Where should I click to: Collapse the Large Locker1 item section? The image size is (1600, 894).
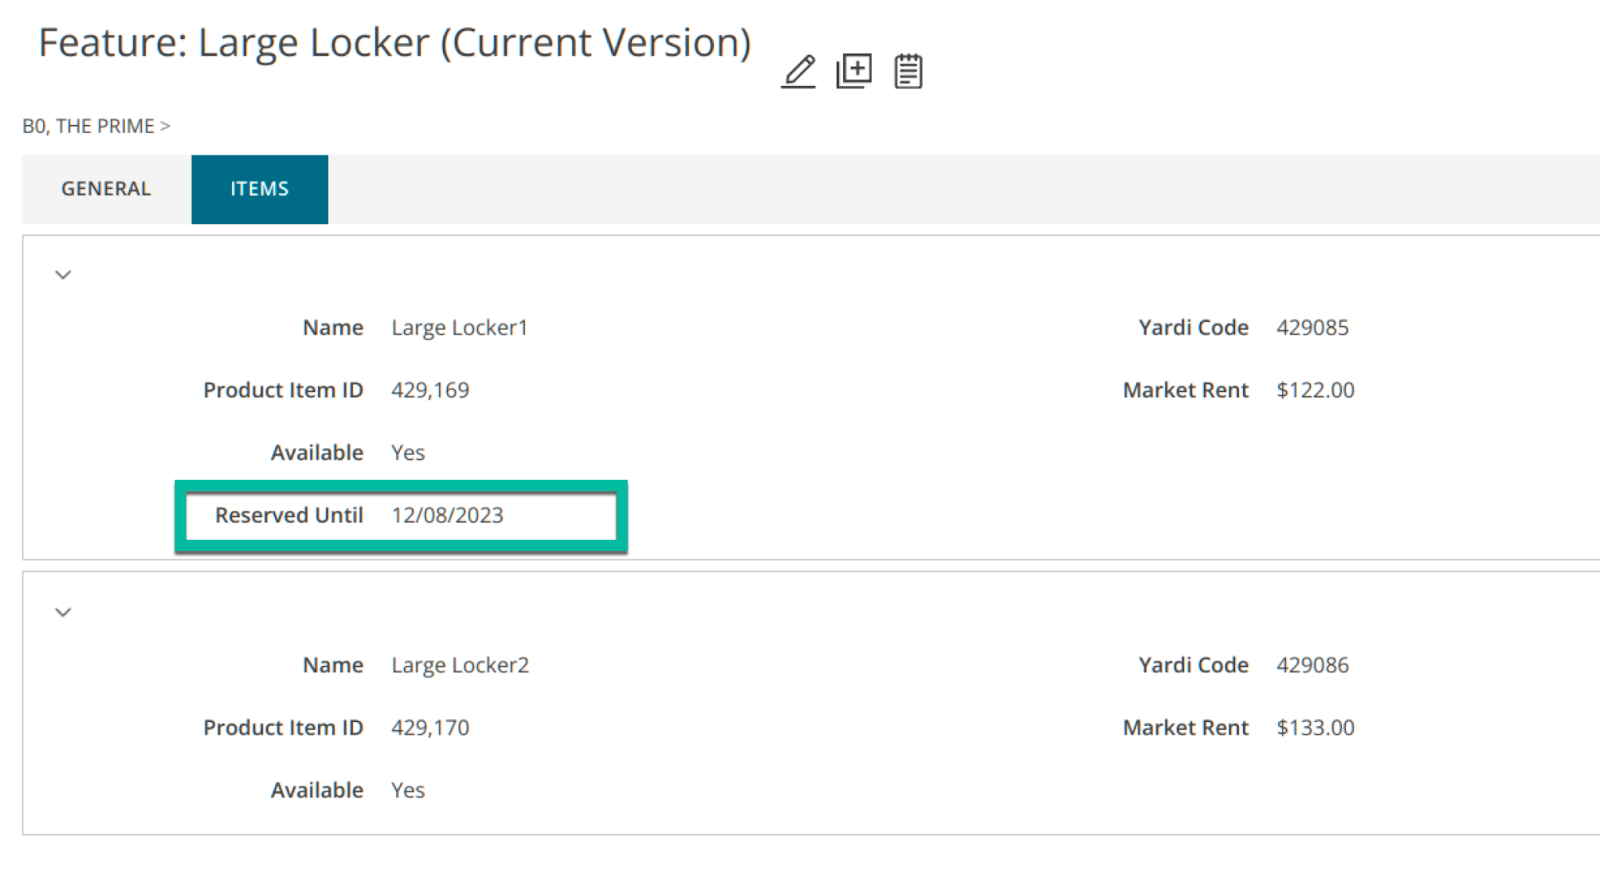click(x=63, y=275)
